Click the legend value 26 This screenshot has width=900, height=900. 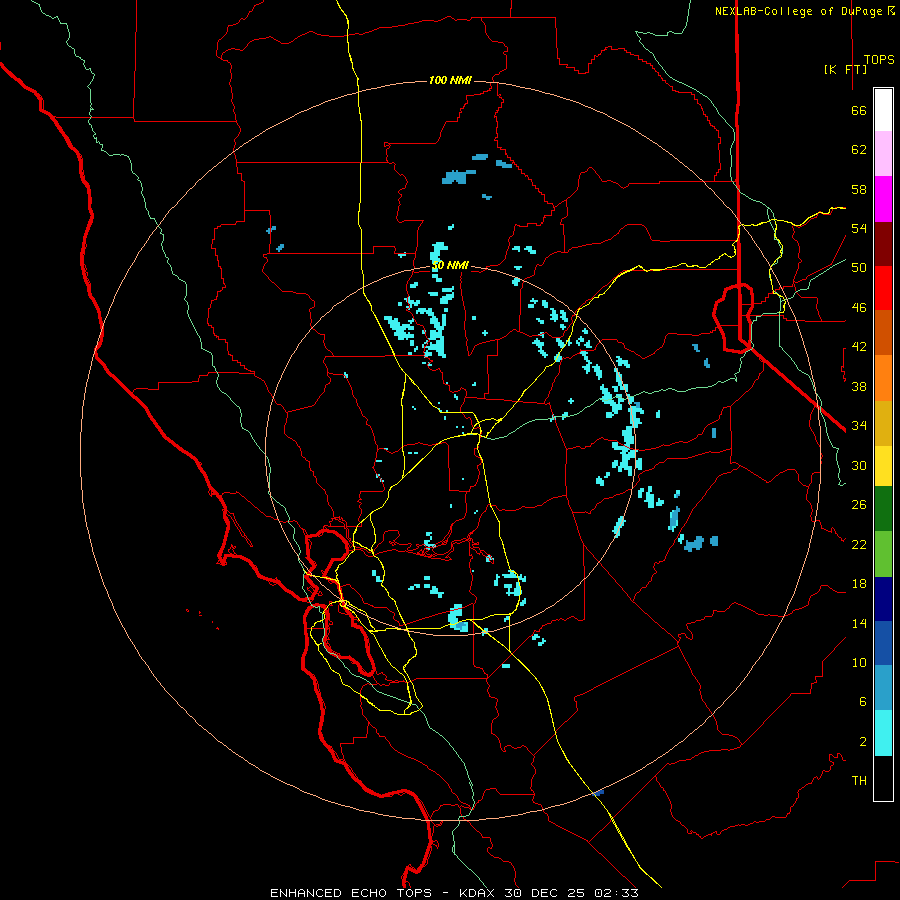859,505
